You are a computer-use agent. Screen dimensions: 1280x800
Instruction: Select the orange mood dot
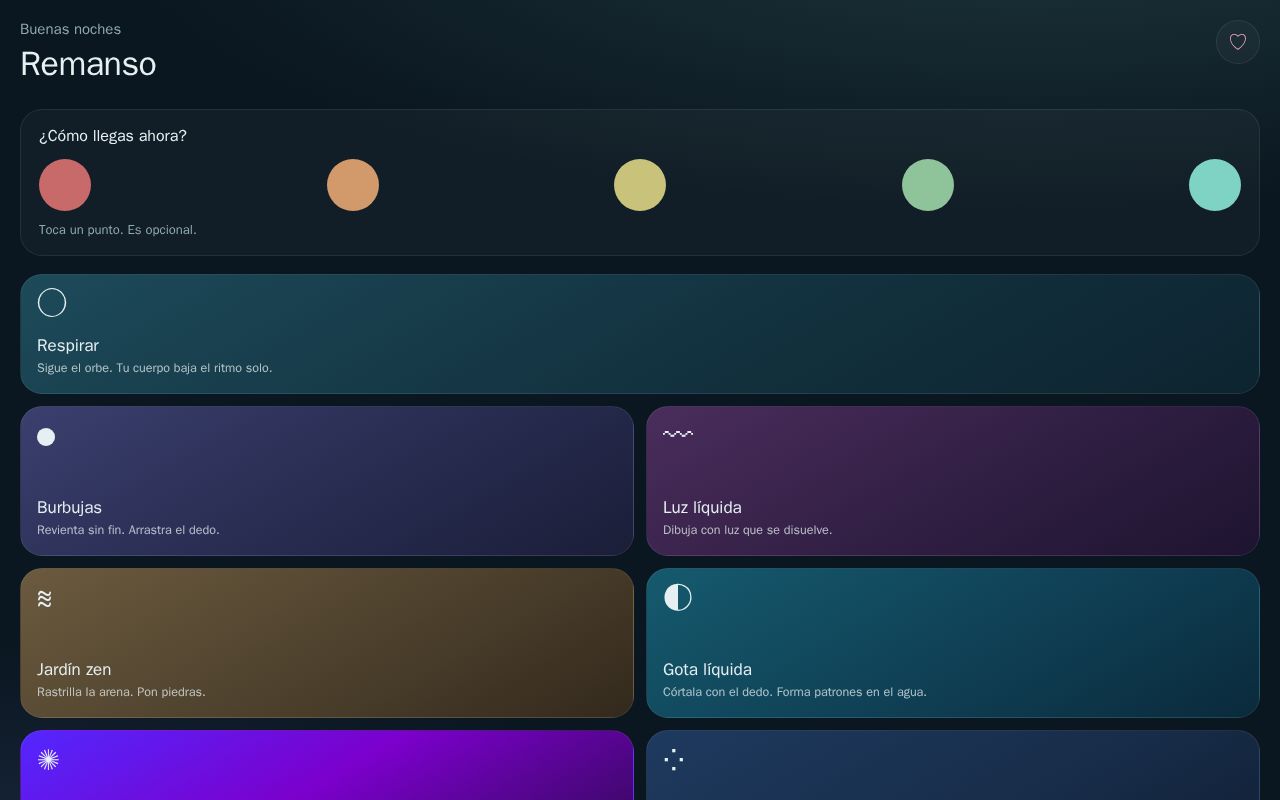[353, 185]
